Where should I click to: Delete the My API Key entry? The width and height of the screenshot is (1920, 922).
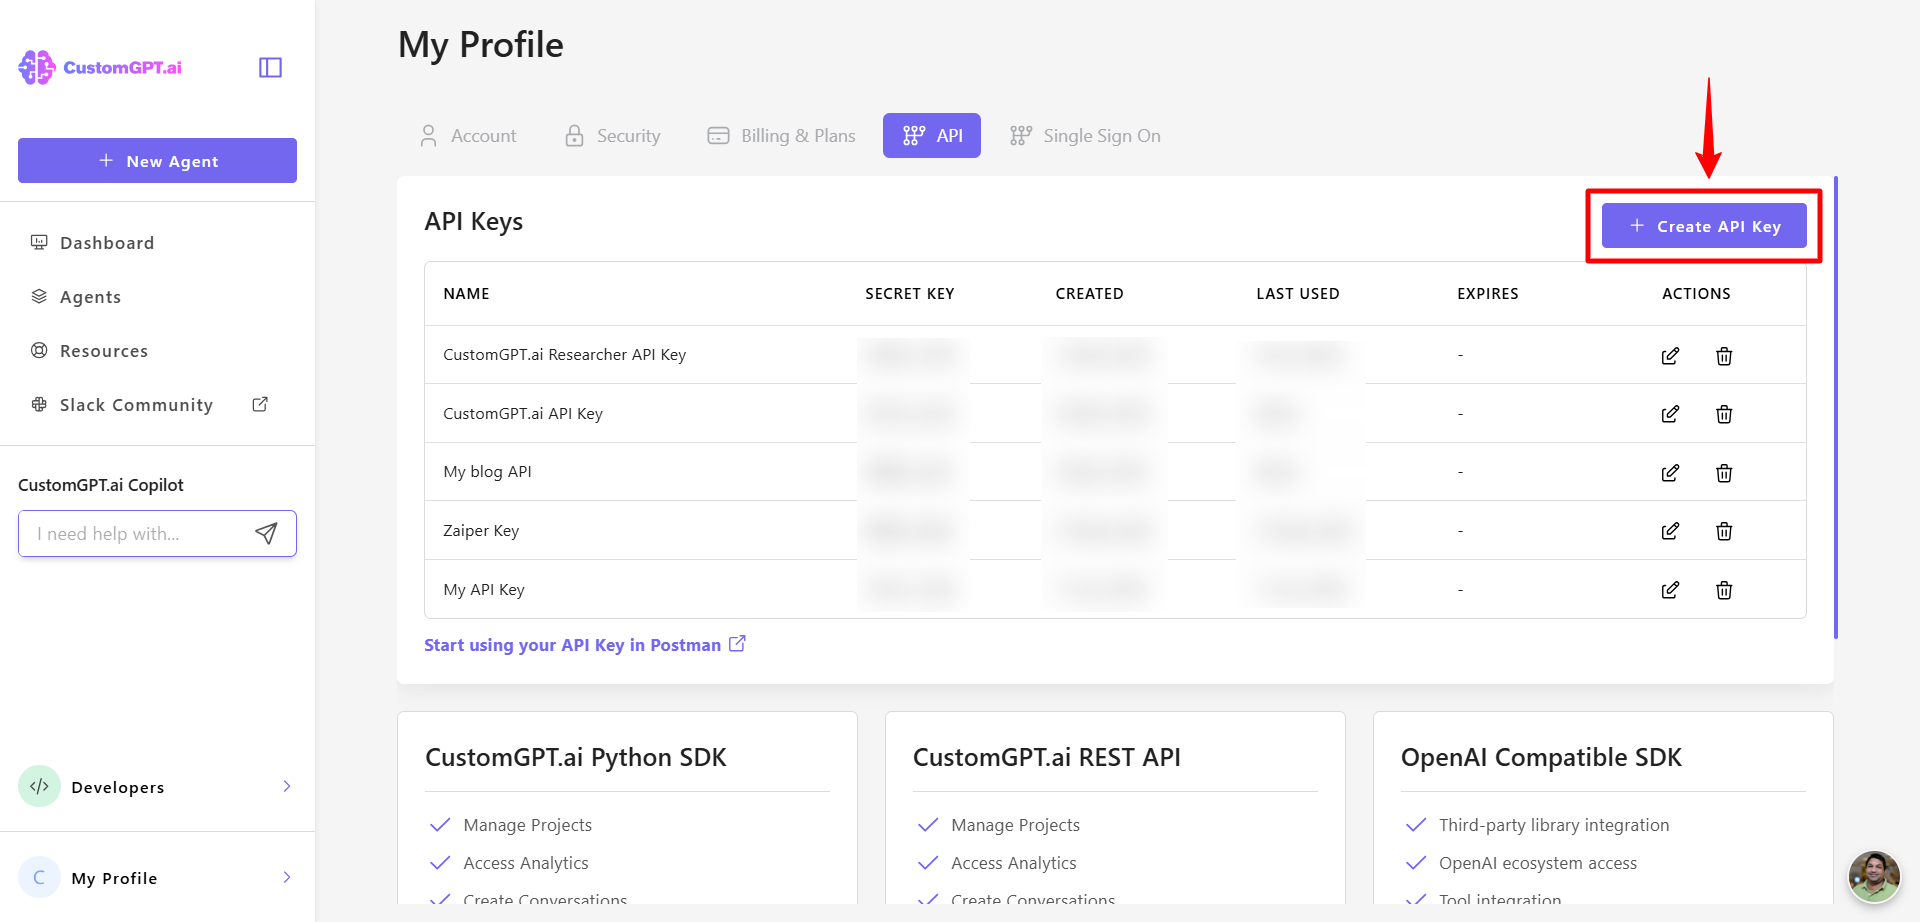click(1724, 590)
